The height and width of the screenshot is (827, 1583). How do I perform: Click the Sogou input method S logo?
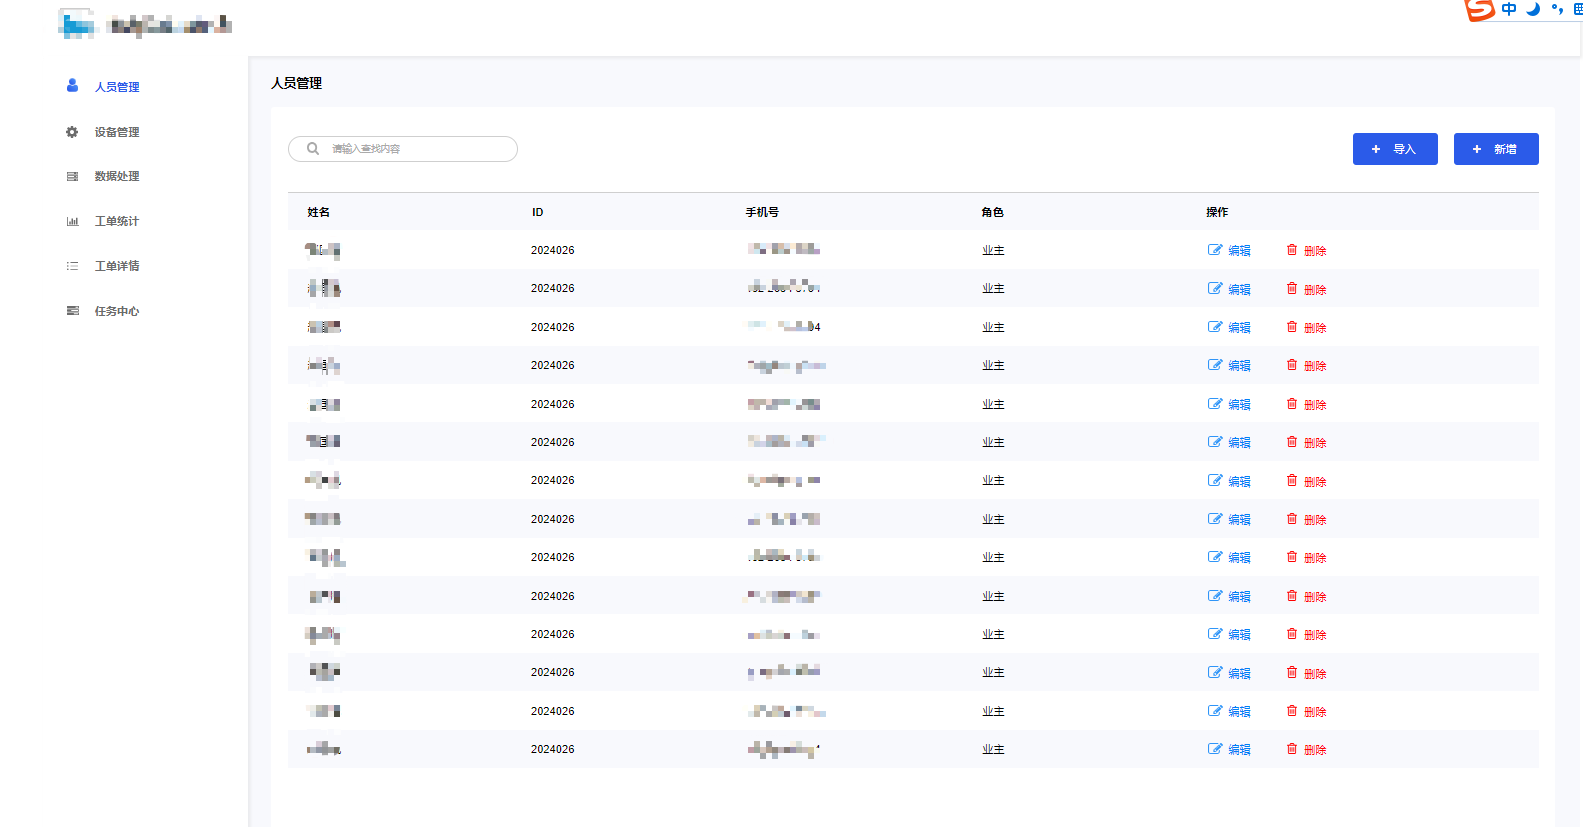click(1479, 9)
